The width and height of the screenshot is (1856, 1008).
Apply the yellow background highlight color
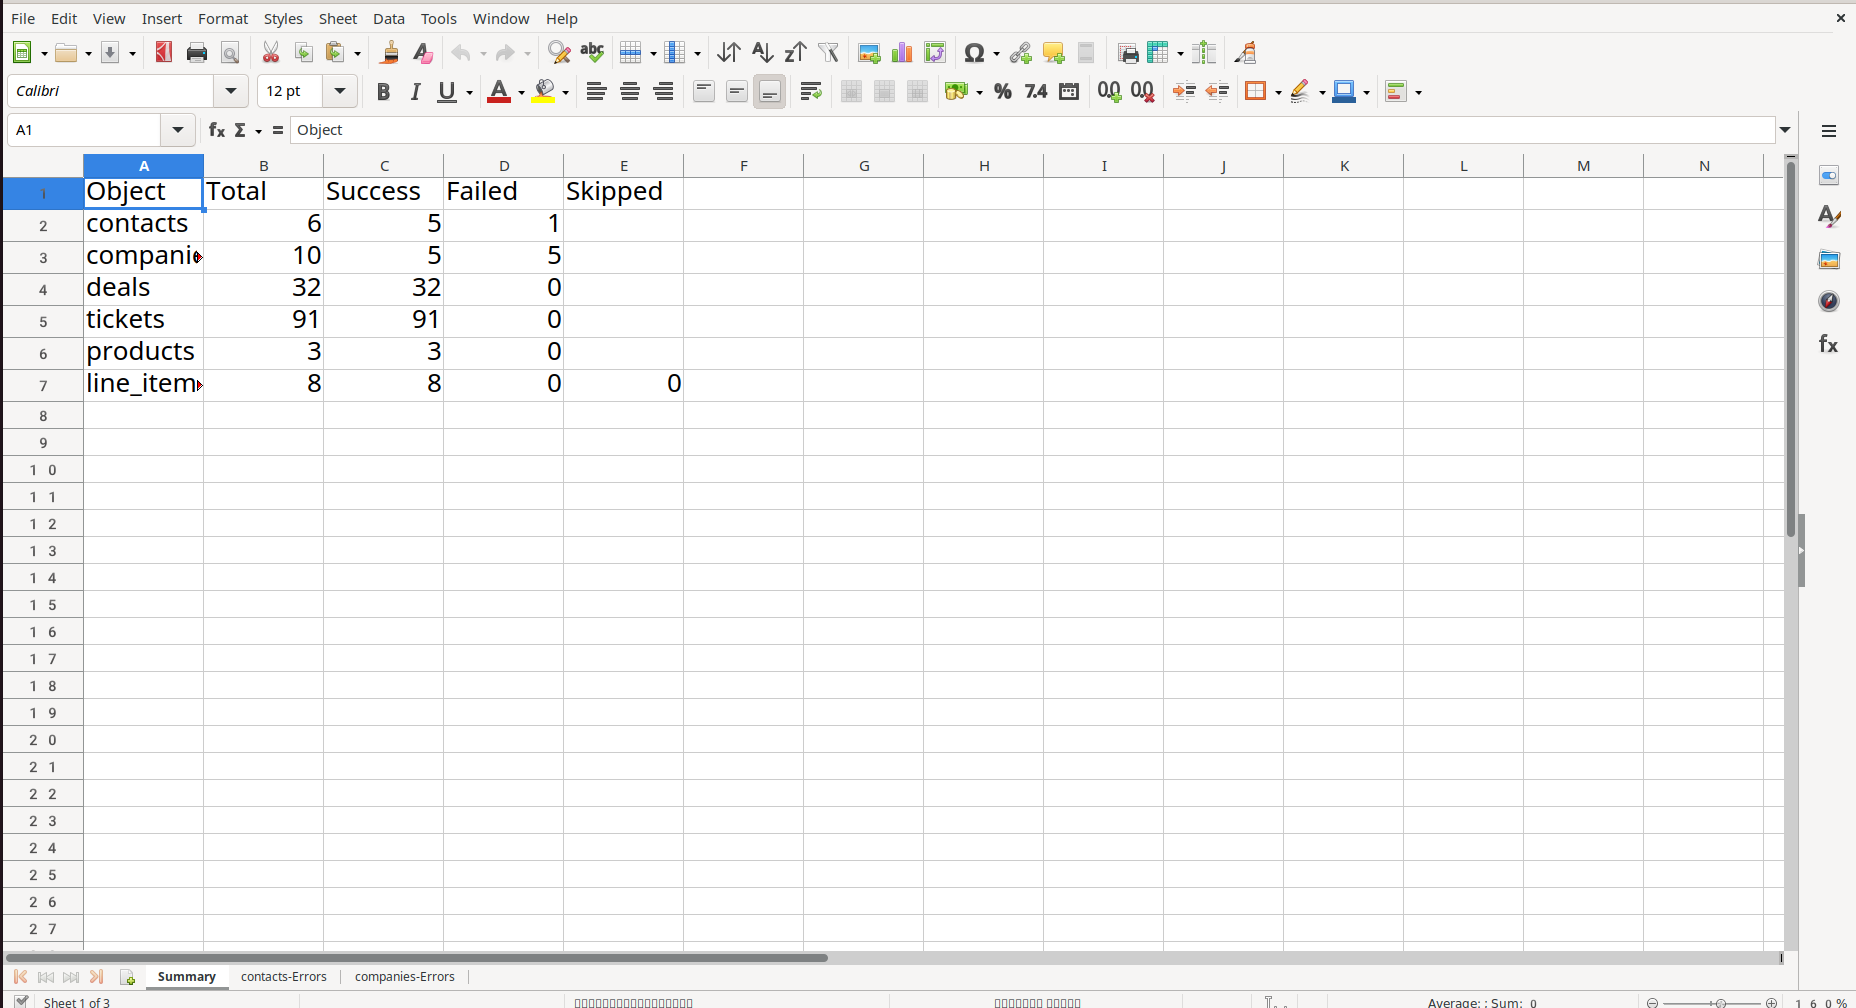coord(544,92)
